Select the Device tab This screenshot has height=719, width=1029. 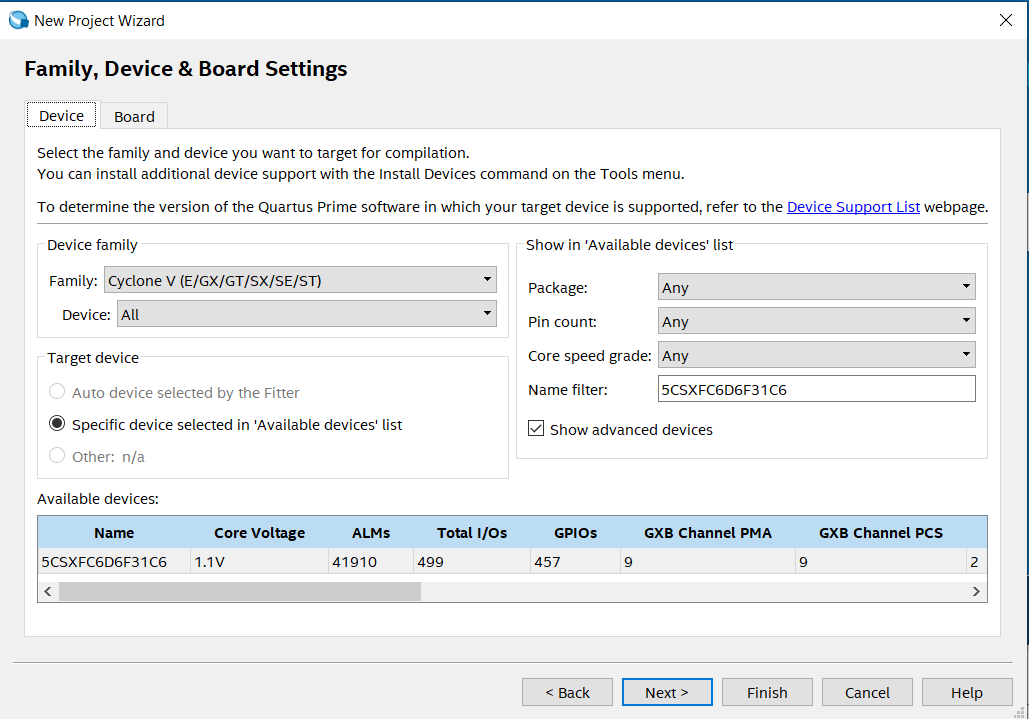(62, 116)
